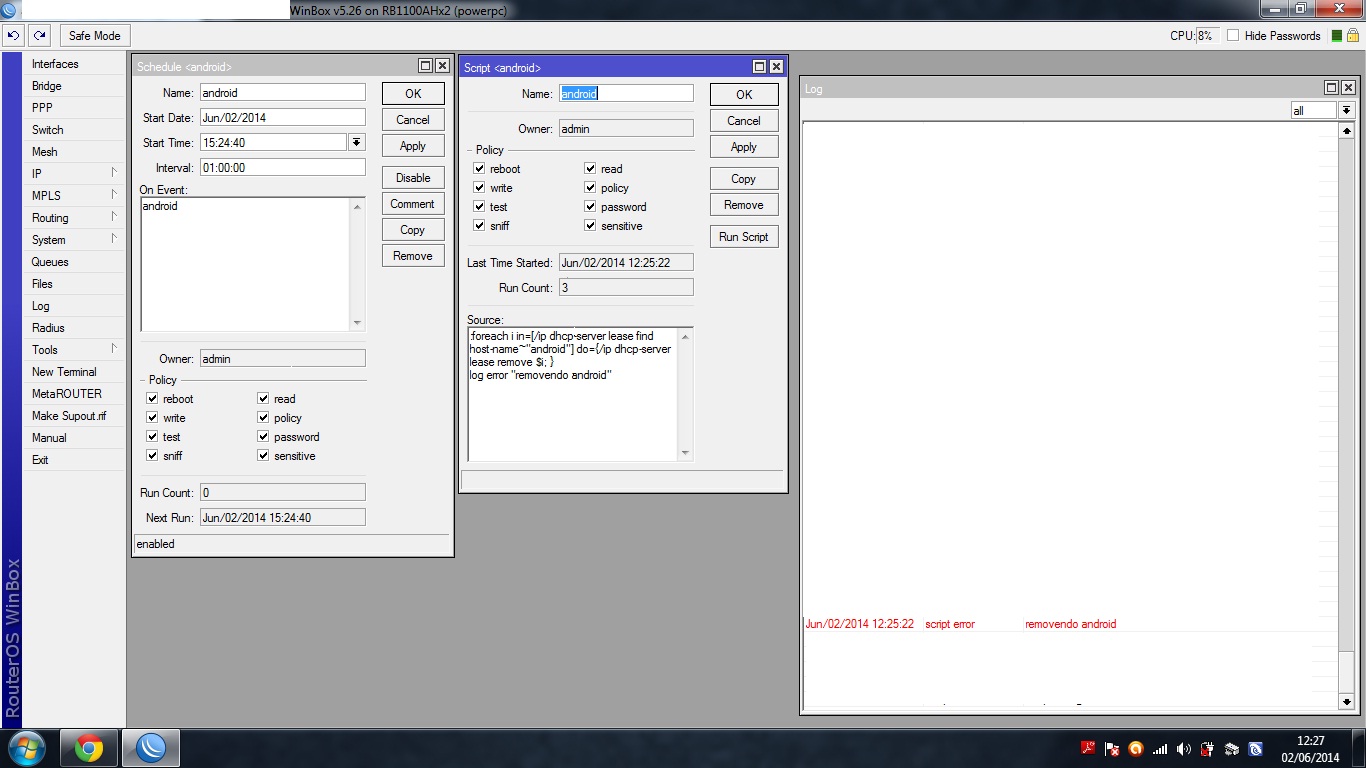Expand the Routing submenu
The image size is (1366, 768).
(x=74, y=218)
